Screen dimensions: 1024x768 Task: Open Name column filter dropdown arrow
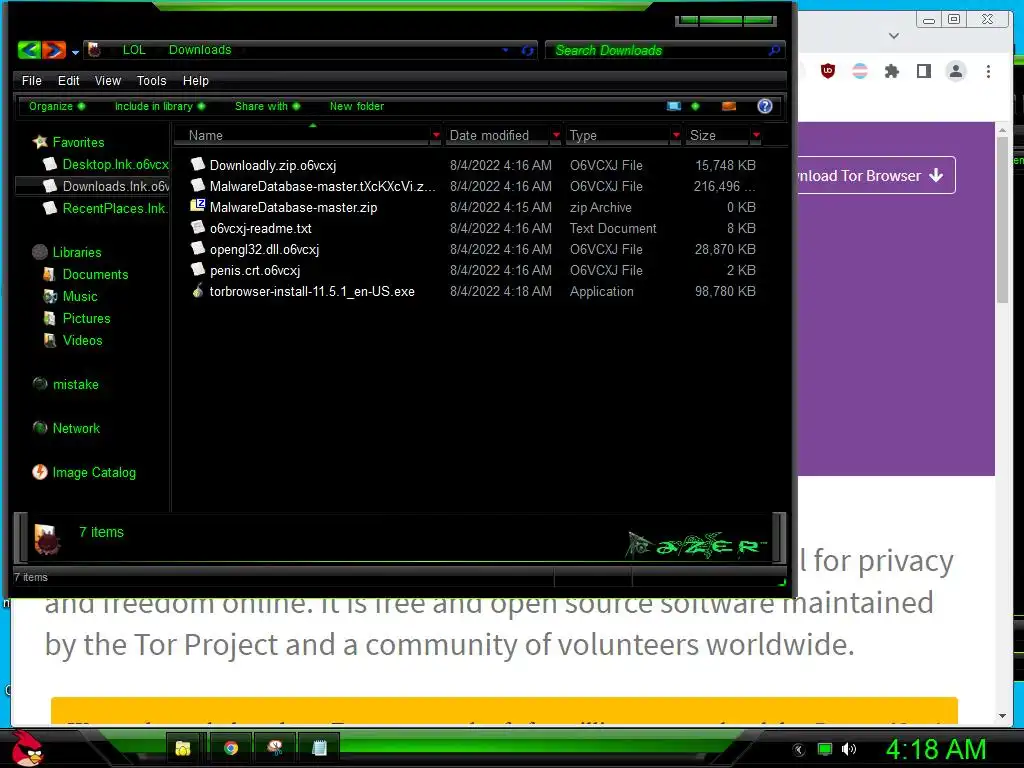436,135
